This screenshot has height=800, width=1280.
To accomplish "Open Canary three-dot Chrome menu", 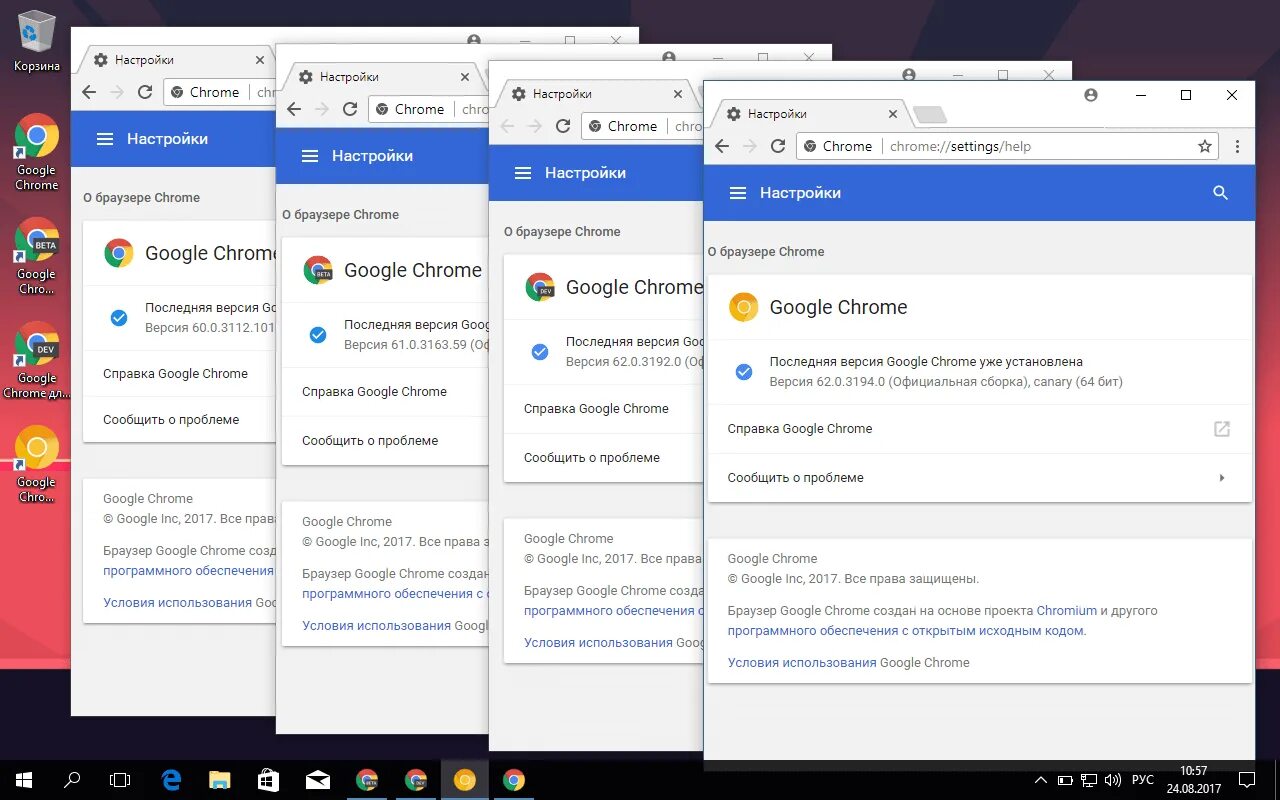I will tap(1237, 146).
